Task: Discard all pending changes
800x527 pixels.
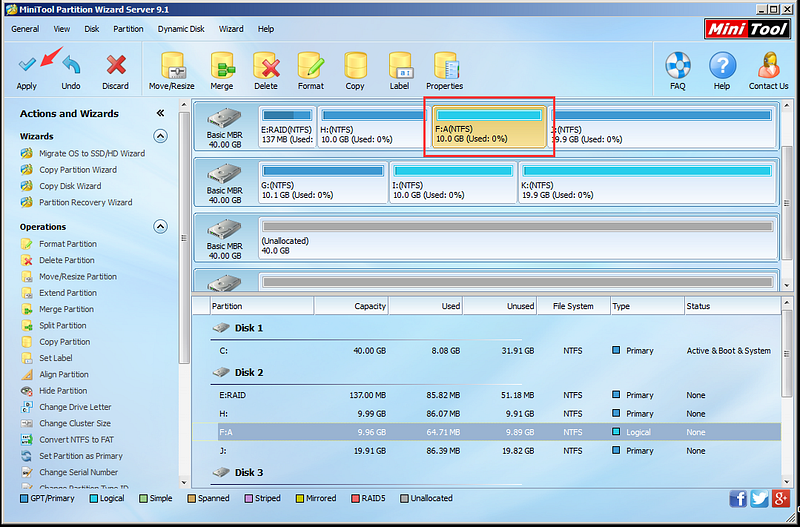Action: 115,71
